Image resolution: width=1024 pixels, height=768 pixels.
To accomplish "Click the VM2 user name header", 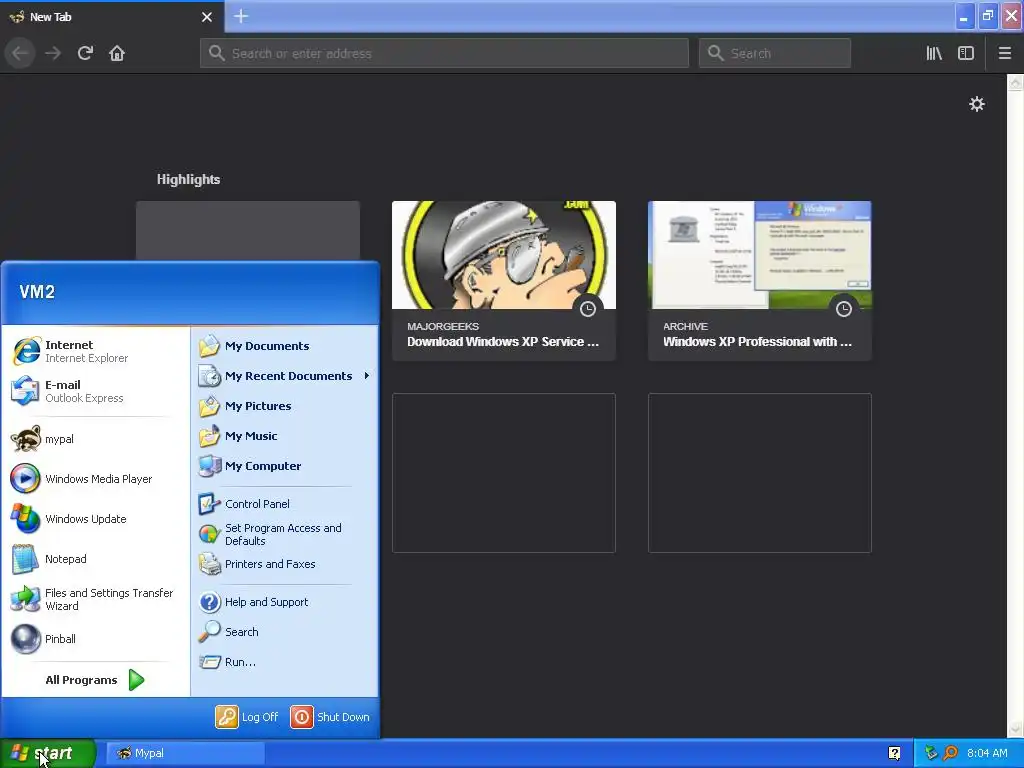I will click(x=37, y=292).
